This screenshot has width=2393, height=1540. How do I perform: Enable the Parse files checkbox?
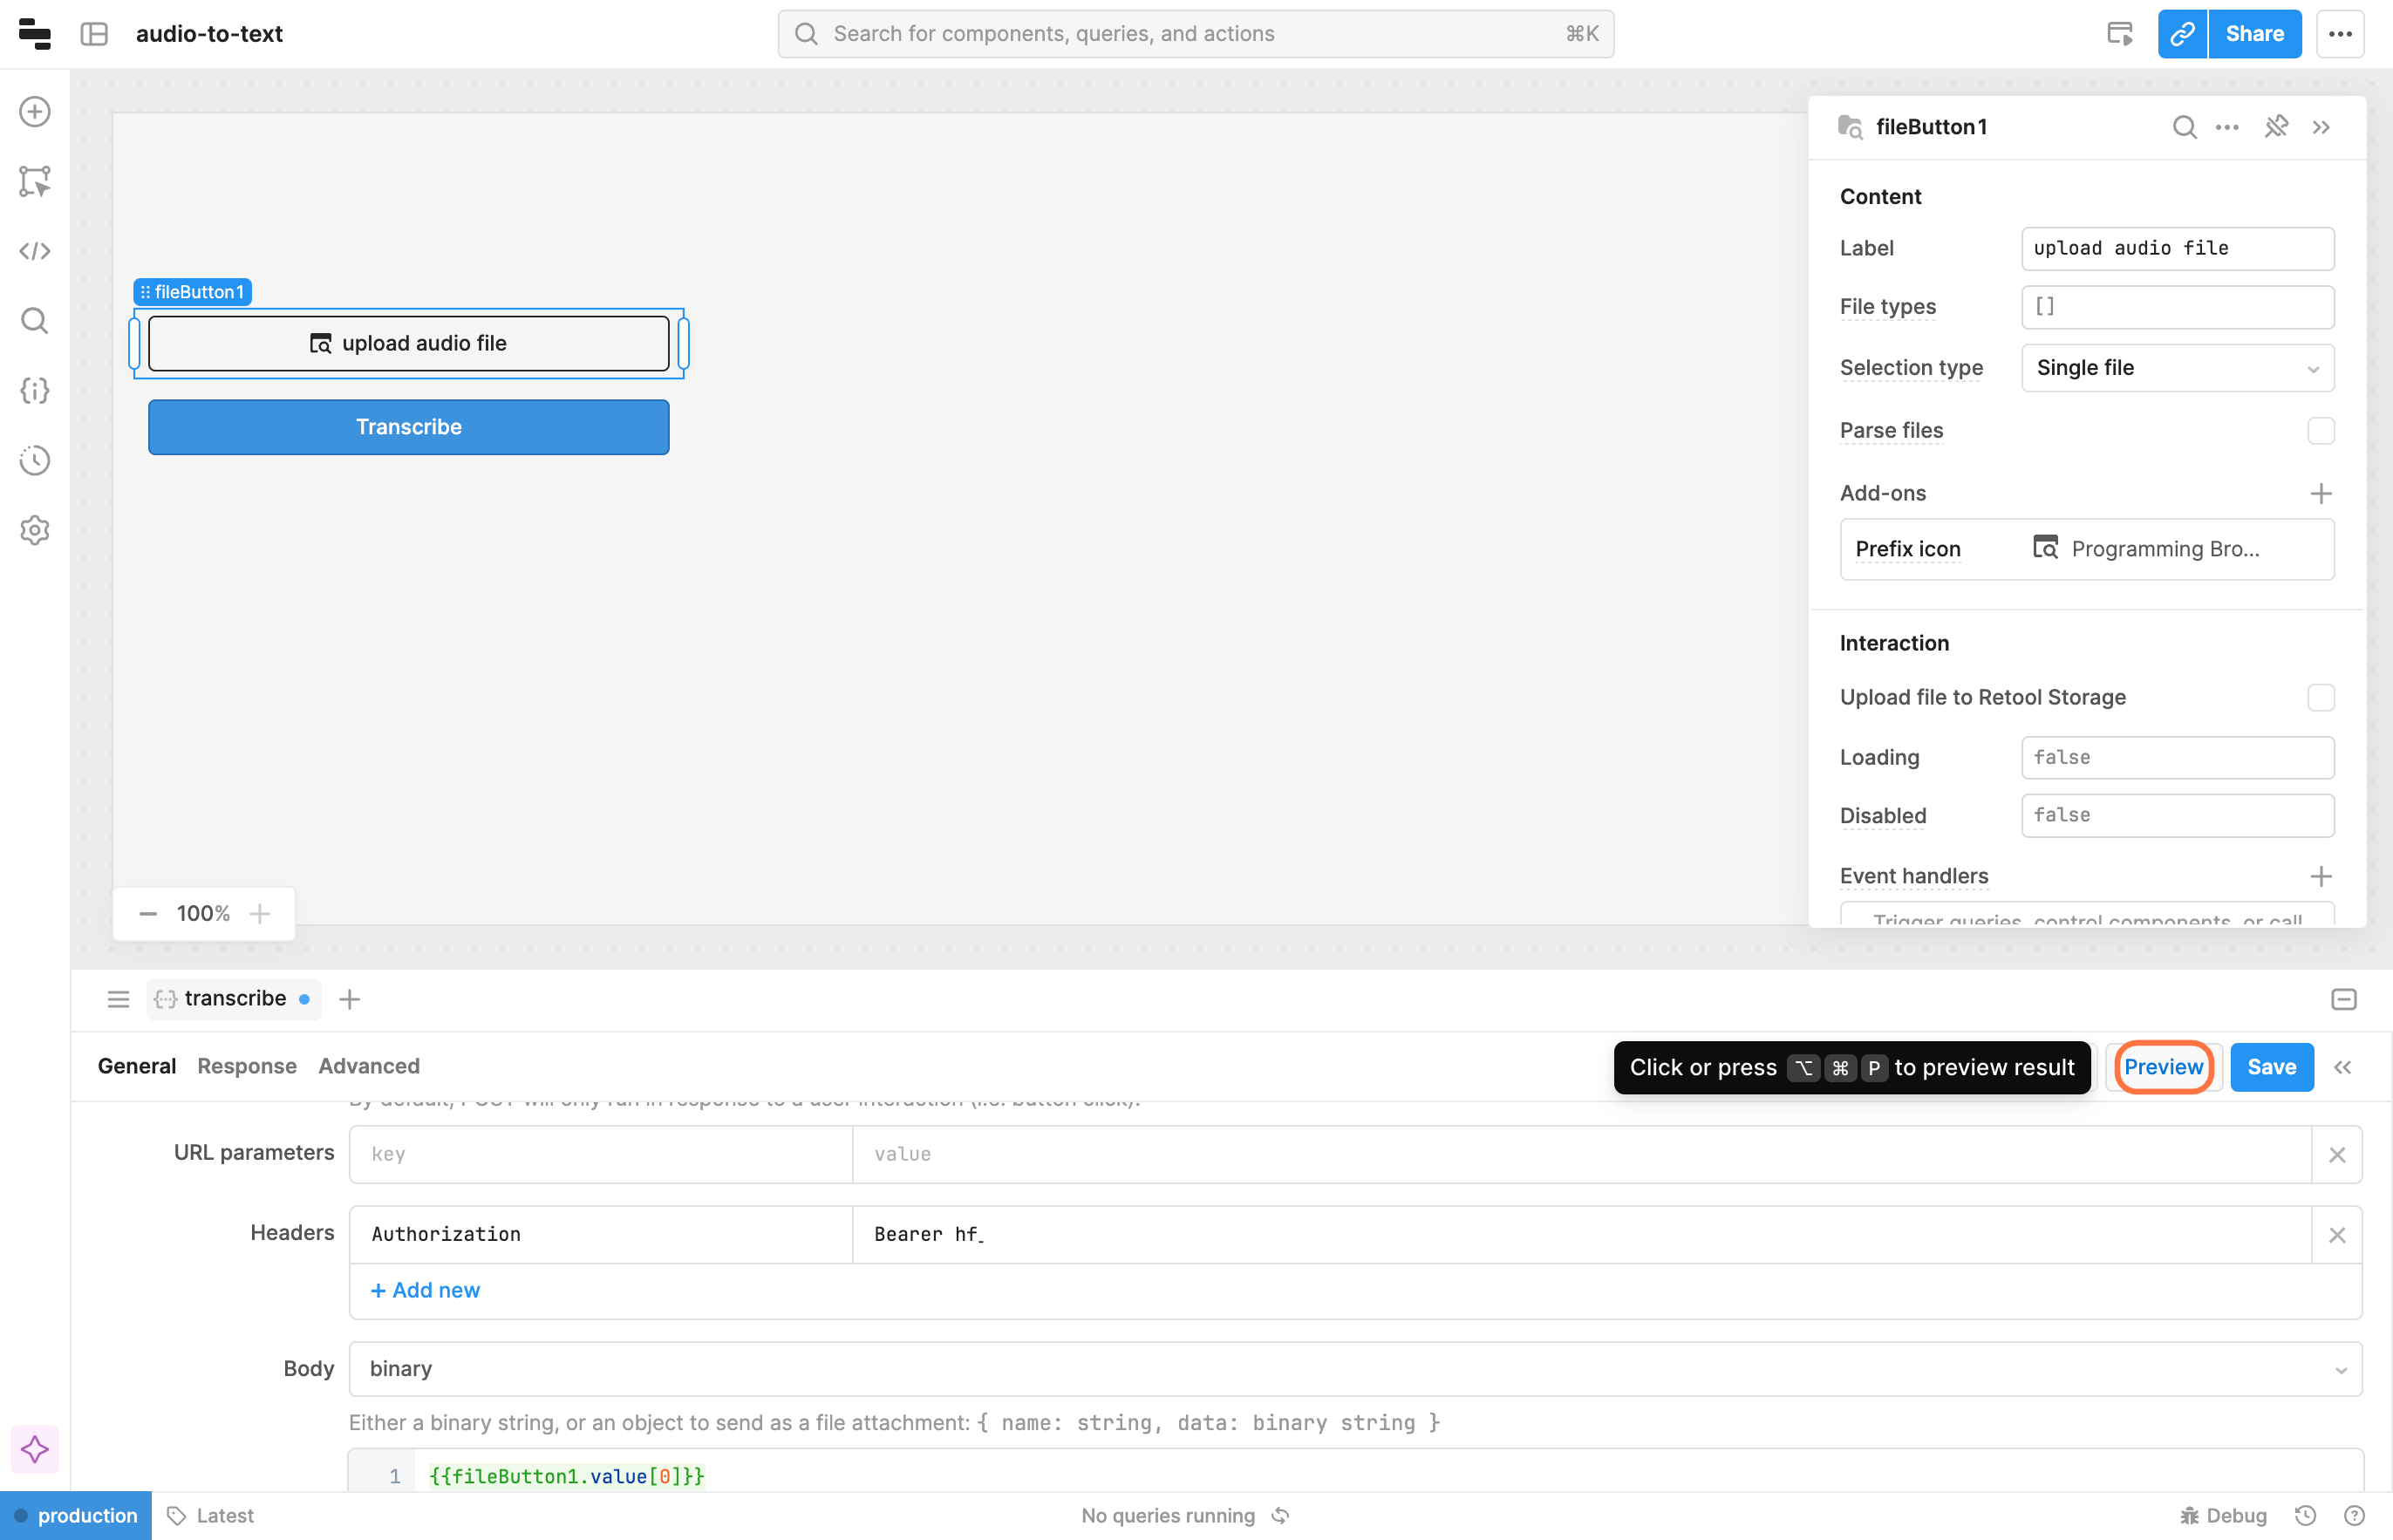click(x=2320, y=431)
